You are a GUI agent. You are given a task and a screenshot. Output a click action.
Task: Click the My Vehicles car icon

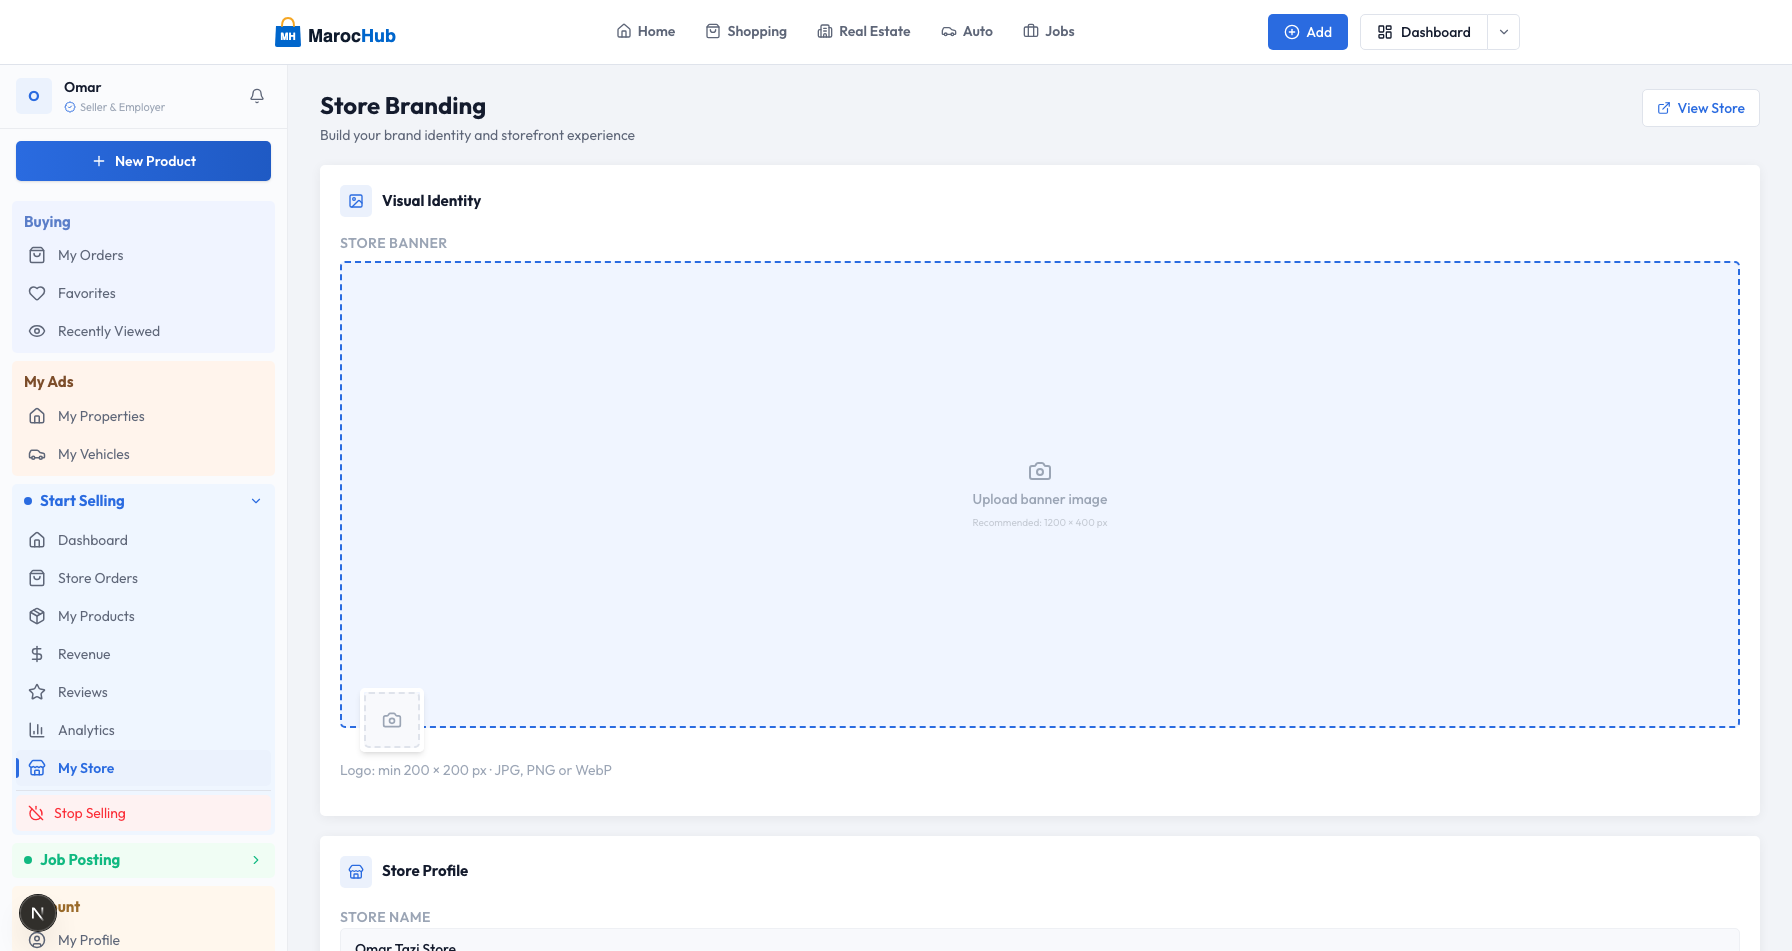37,454
